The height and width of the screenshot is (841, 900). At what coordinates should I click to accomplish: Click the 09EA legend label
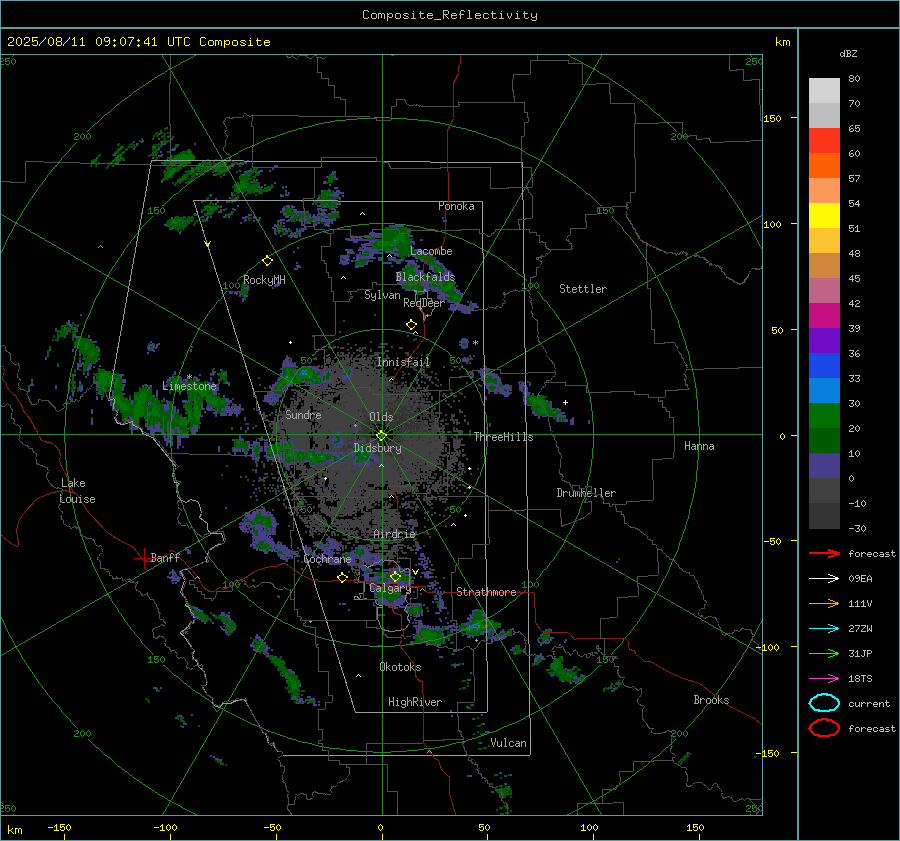(x=860, y=579)
